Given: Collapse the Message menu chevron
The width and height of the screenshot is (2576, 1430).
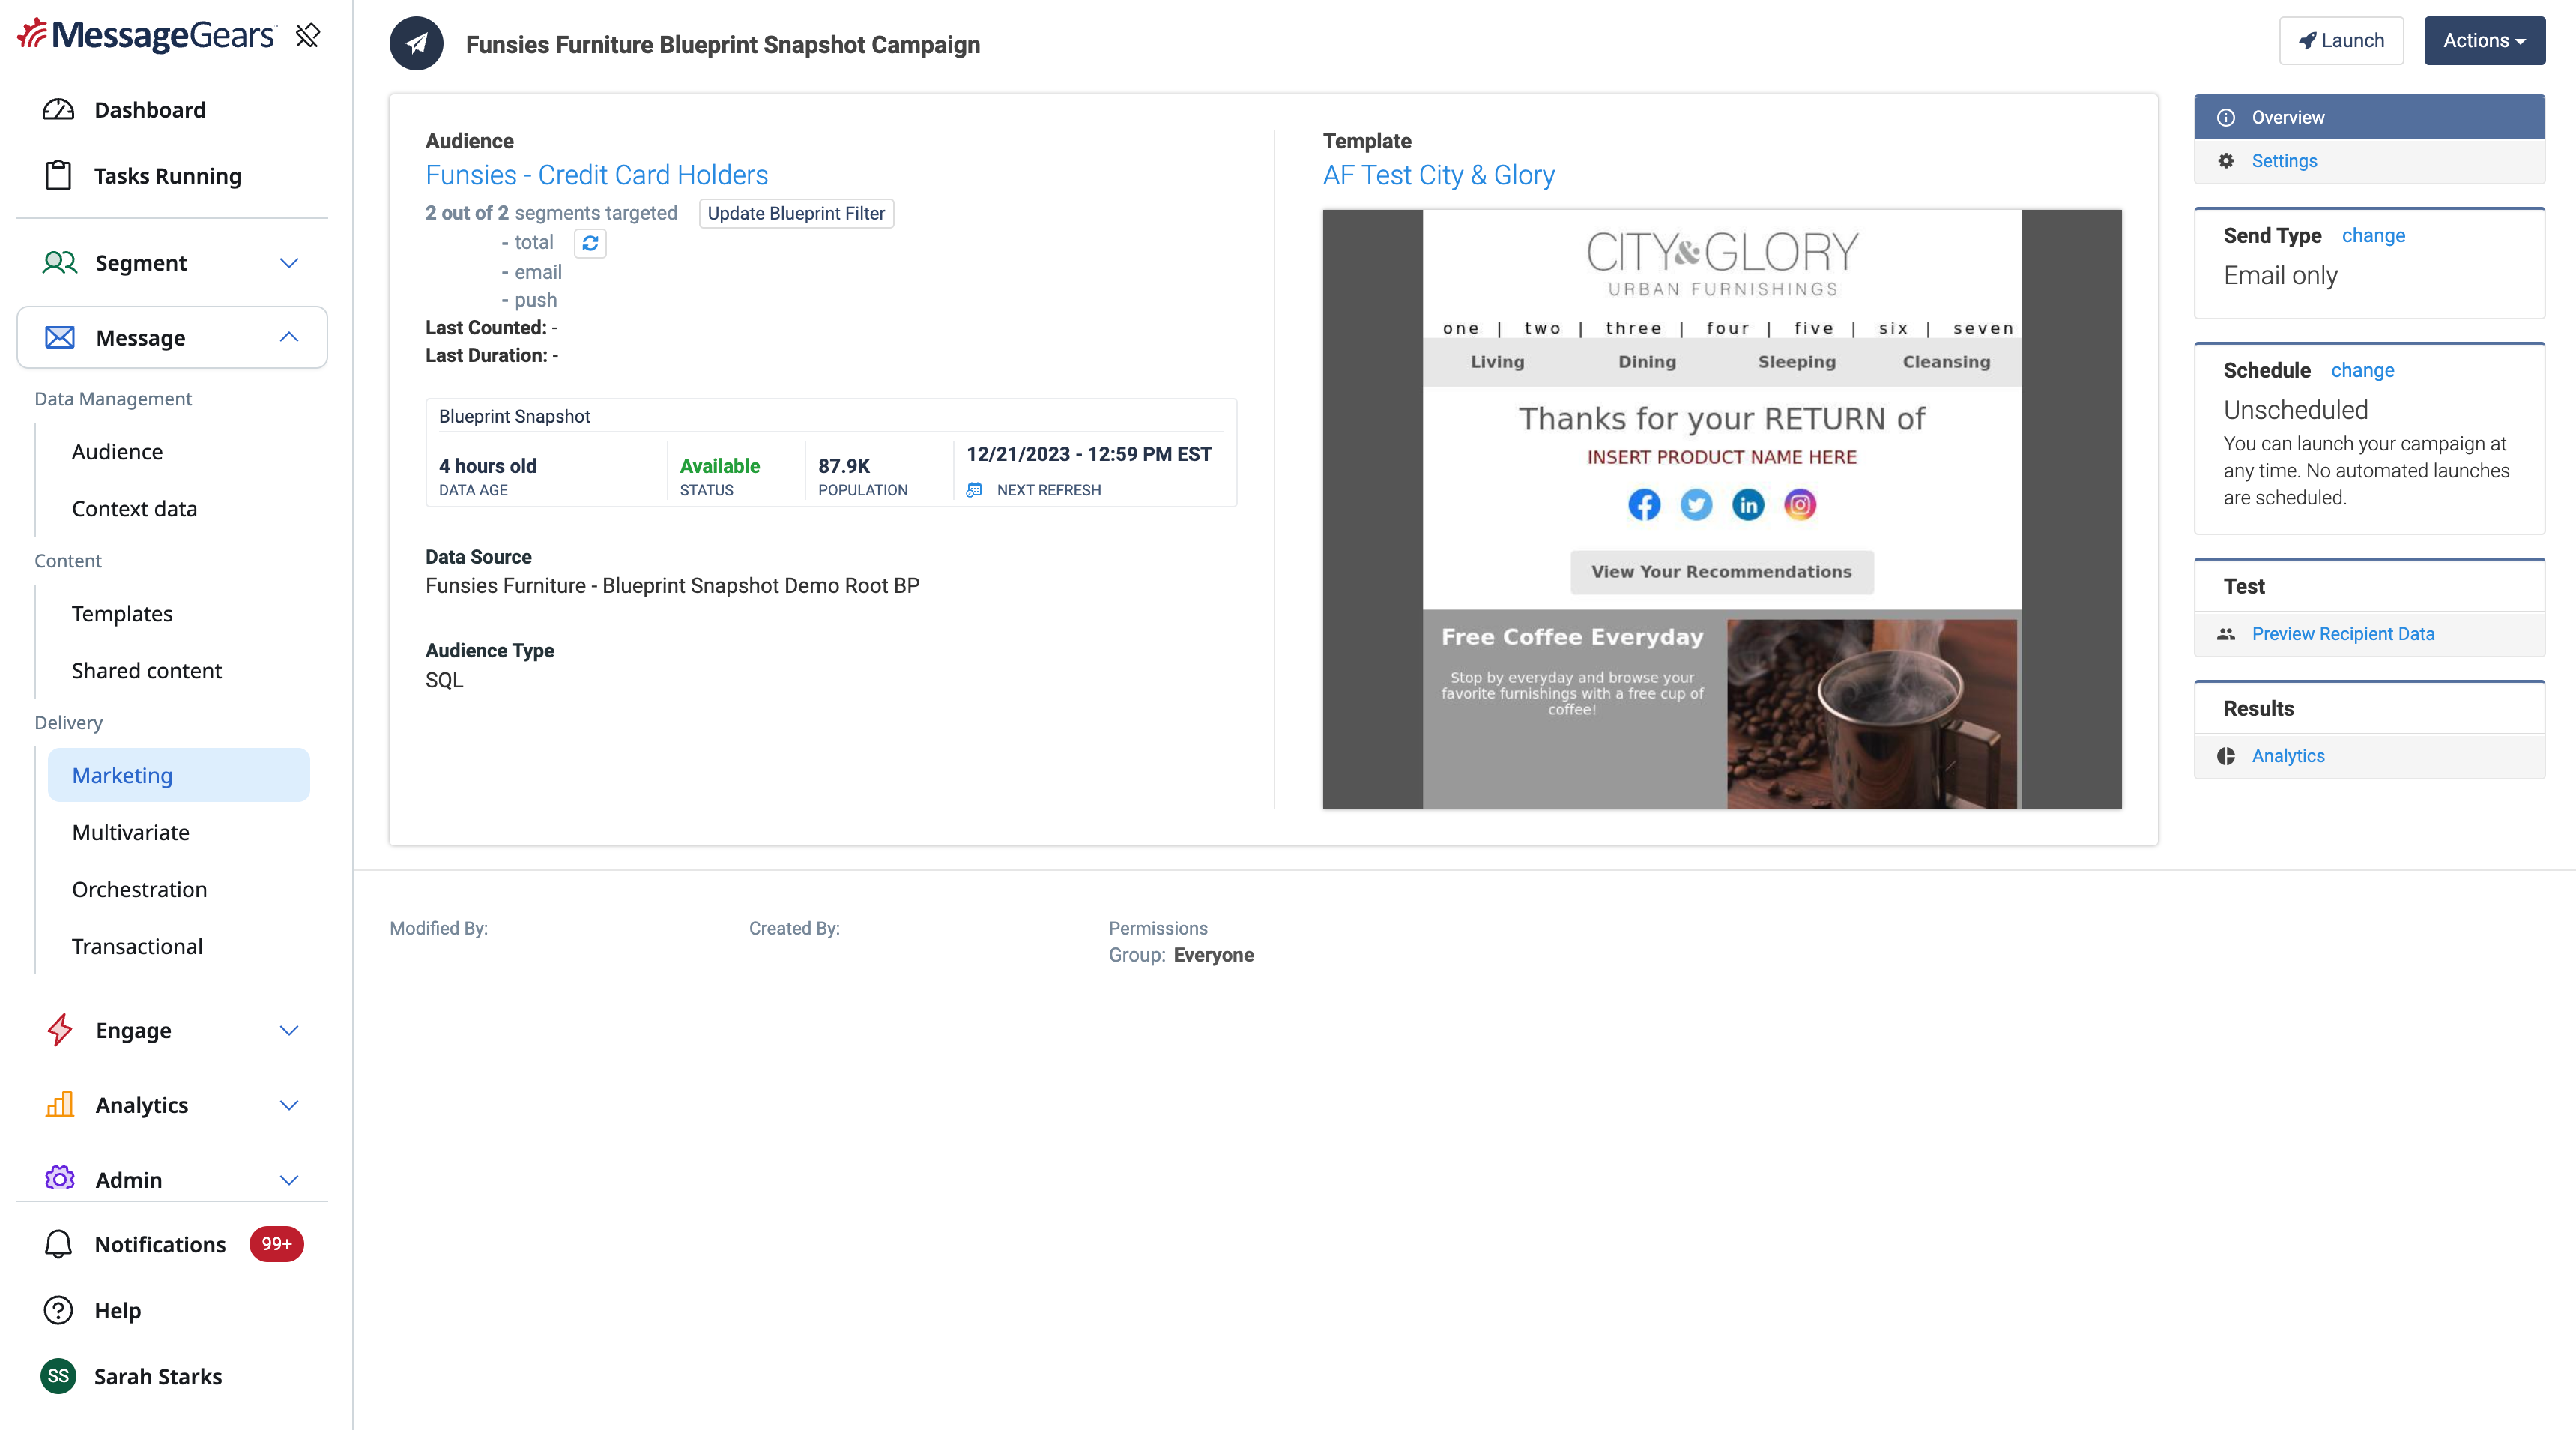Looking at the screenshot, I should [289, 338].
